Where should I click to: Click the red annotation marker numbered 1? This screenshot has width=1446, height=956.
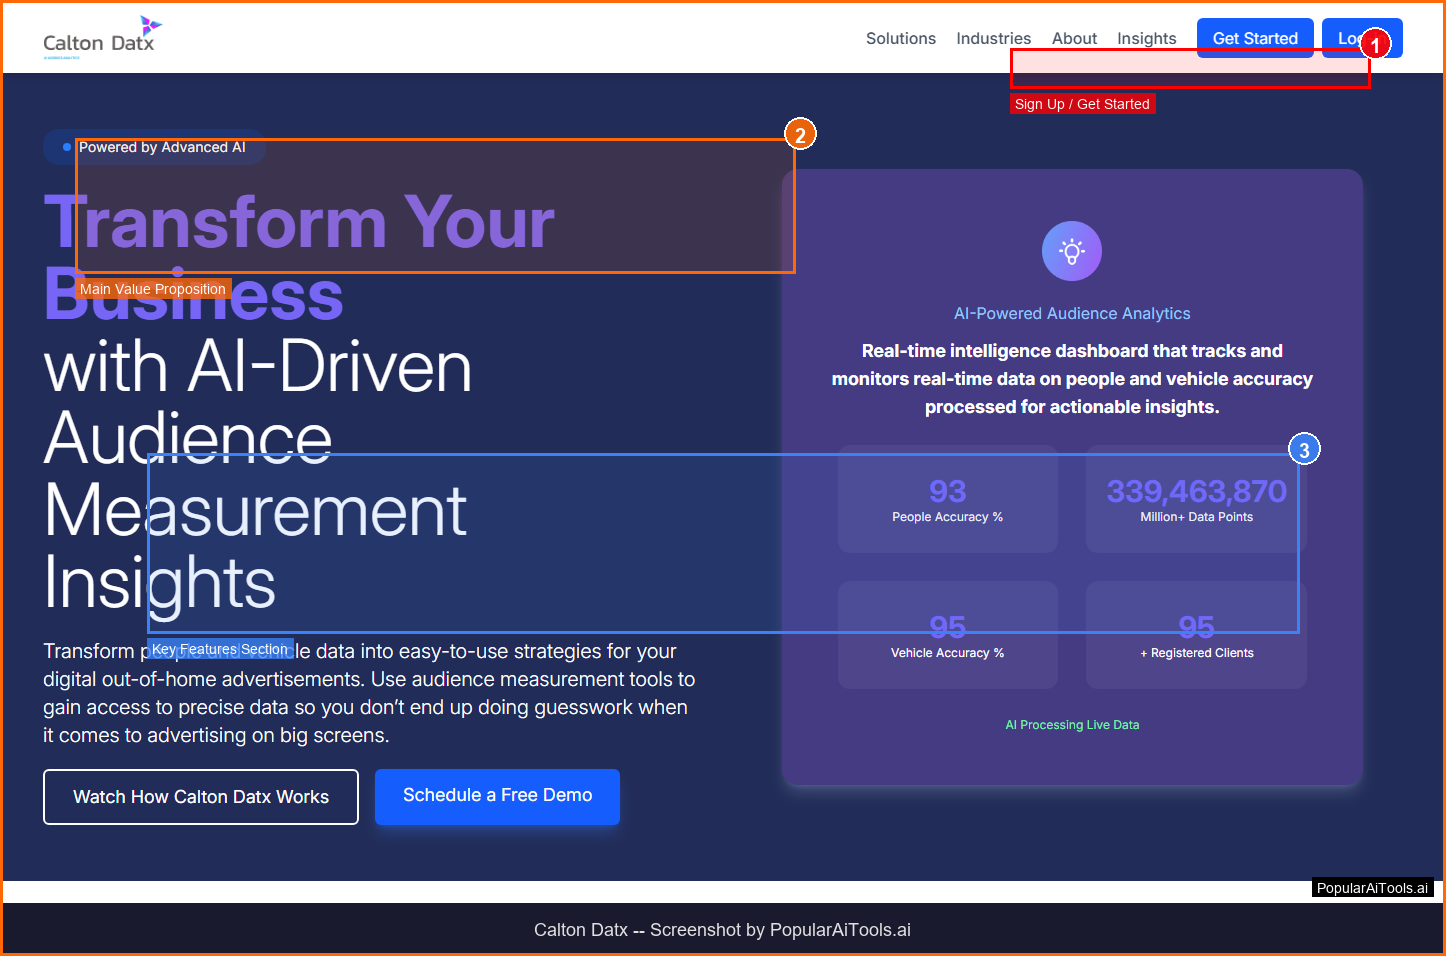(1375, 45)
